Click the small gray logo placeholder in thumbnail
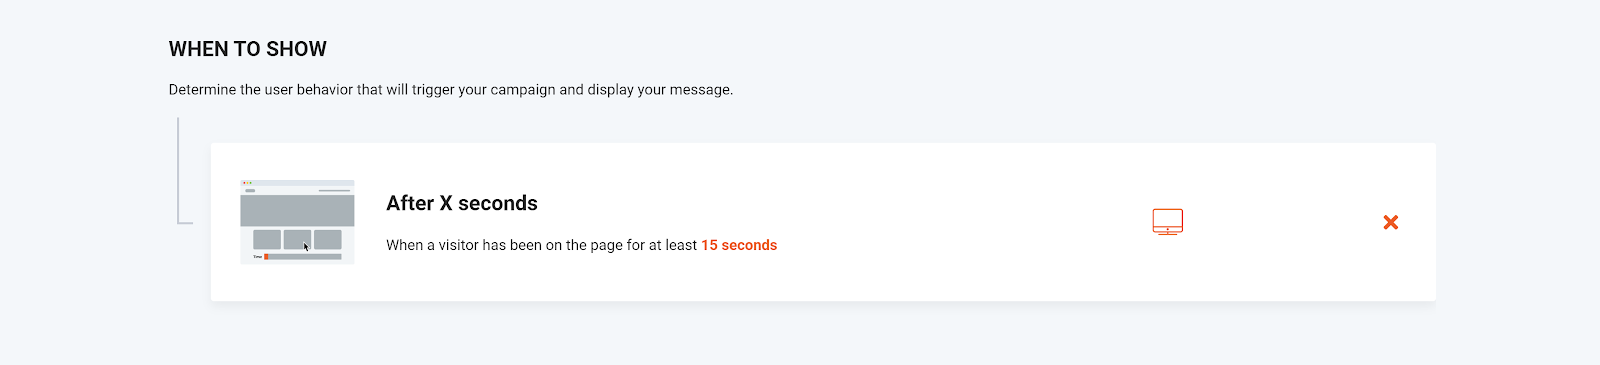Screen dimensions: 1600x365 [x=250, y=190]
